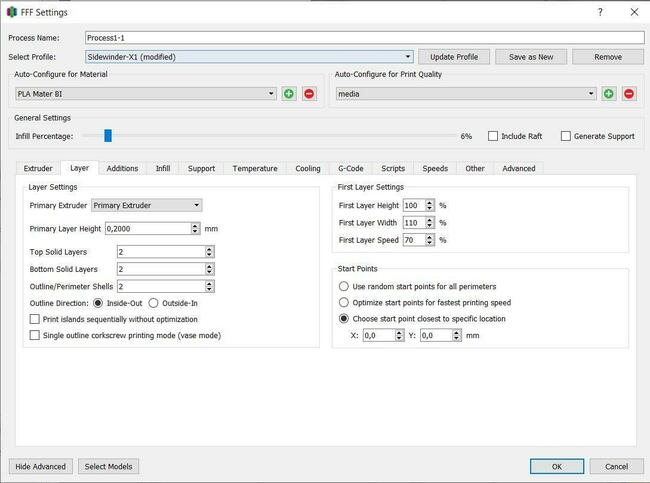This screenshot has width=650, height=483.
Task: Select Outside-In outline direction
Action: [154, 303]
